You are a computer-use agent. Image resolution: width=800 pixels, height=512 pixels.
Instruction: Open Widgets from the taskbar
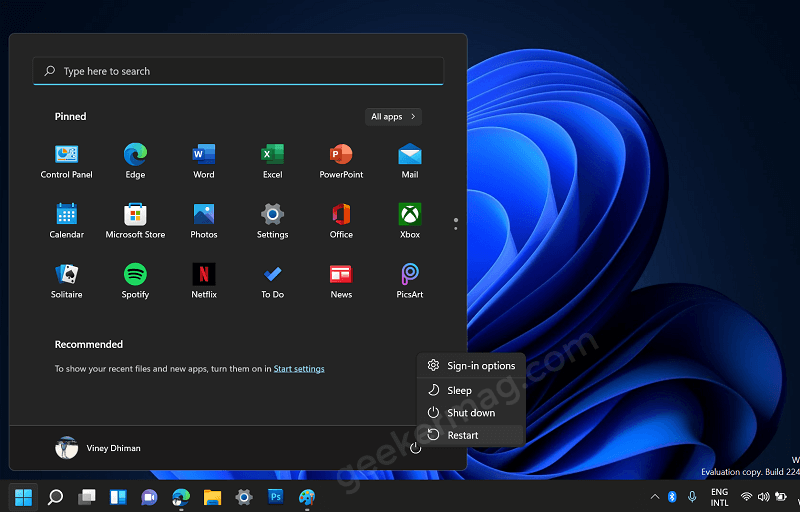pyautogui.click(x=118, y=497)
